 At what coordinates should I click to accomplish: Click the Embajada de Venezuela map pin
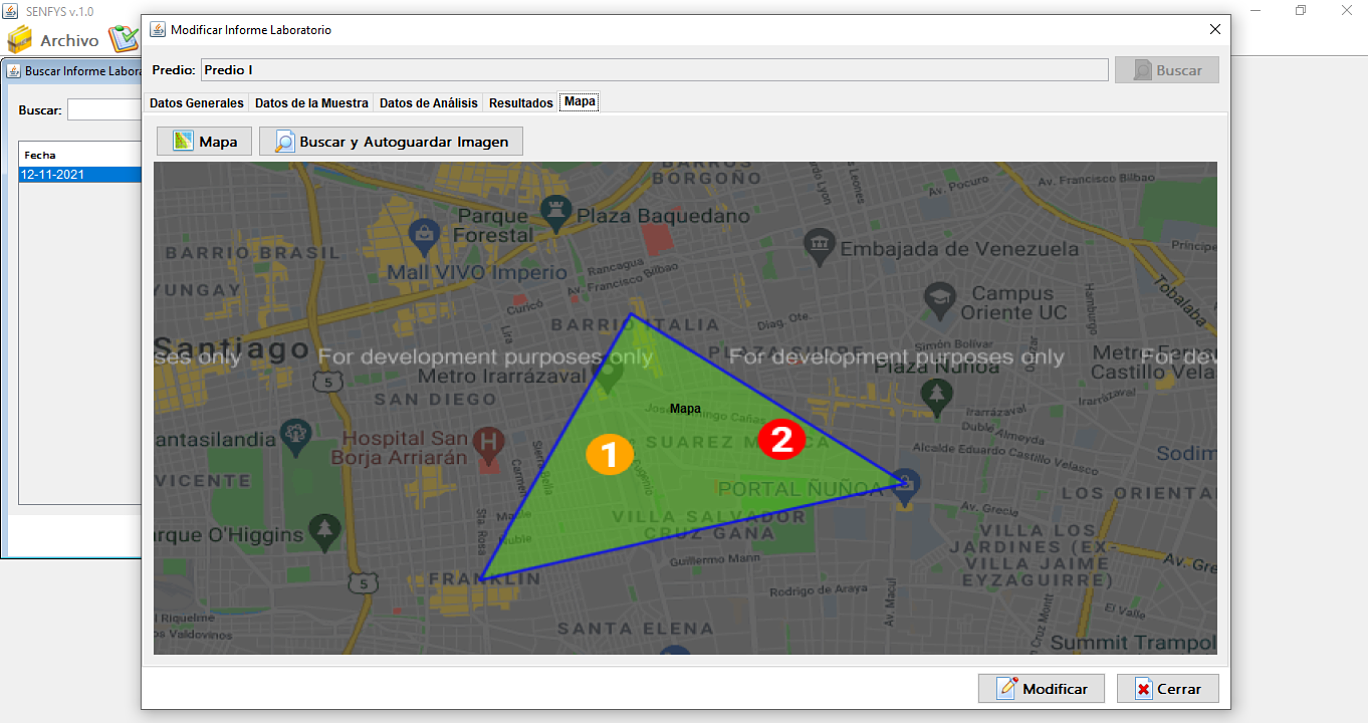tap(819, 247)
